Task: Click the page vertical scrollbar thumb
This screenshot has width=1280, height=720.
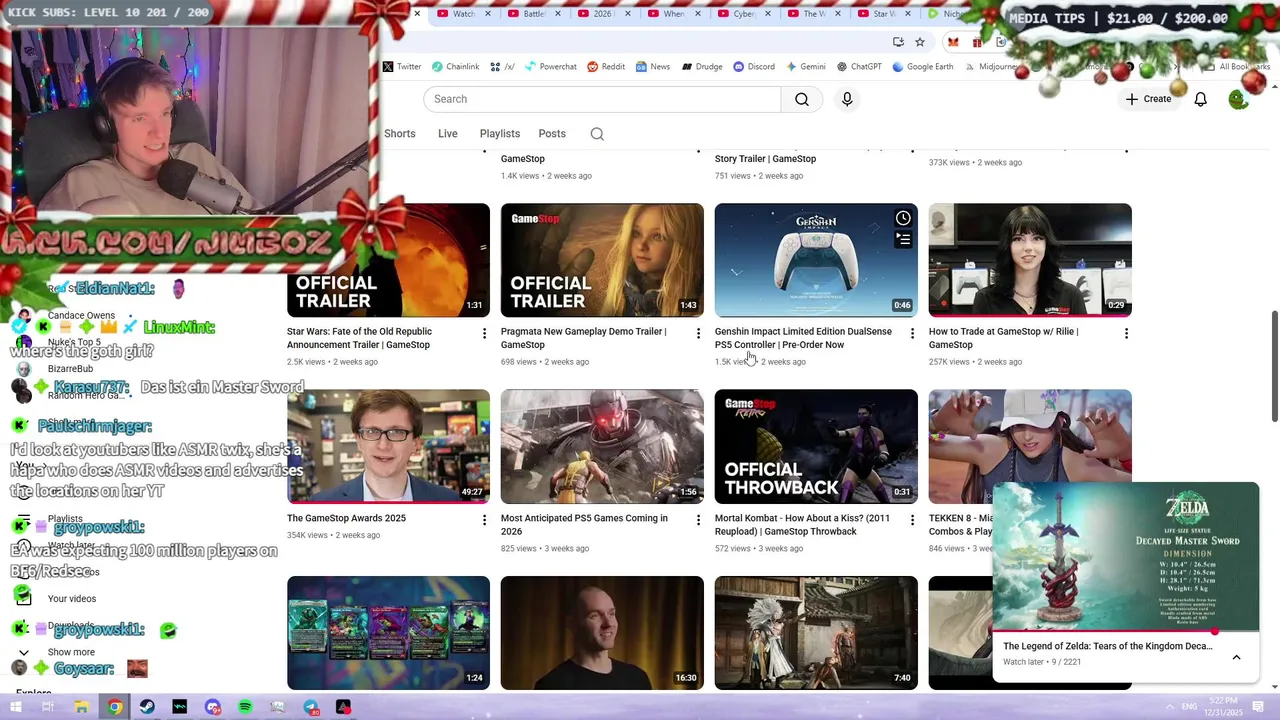Action: pyautogui.click(x=1274, y=366)
